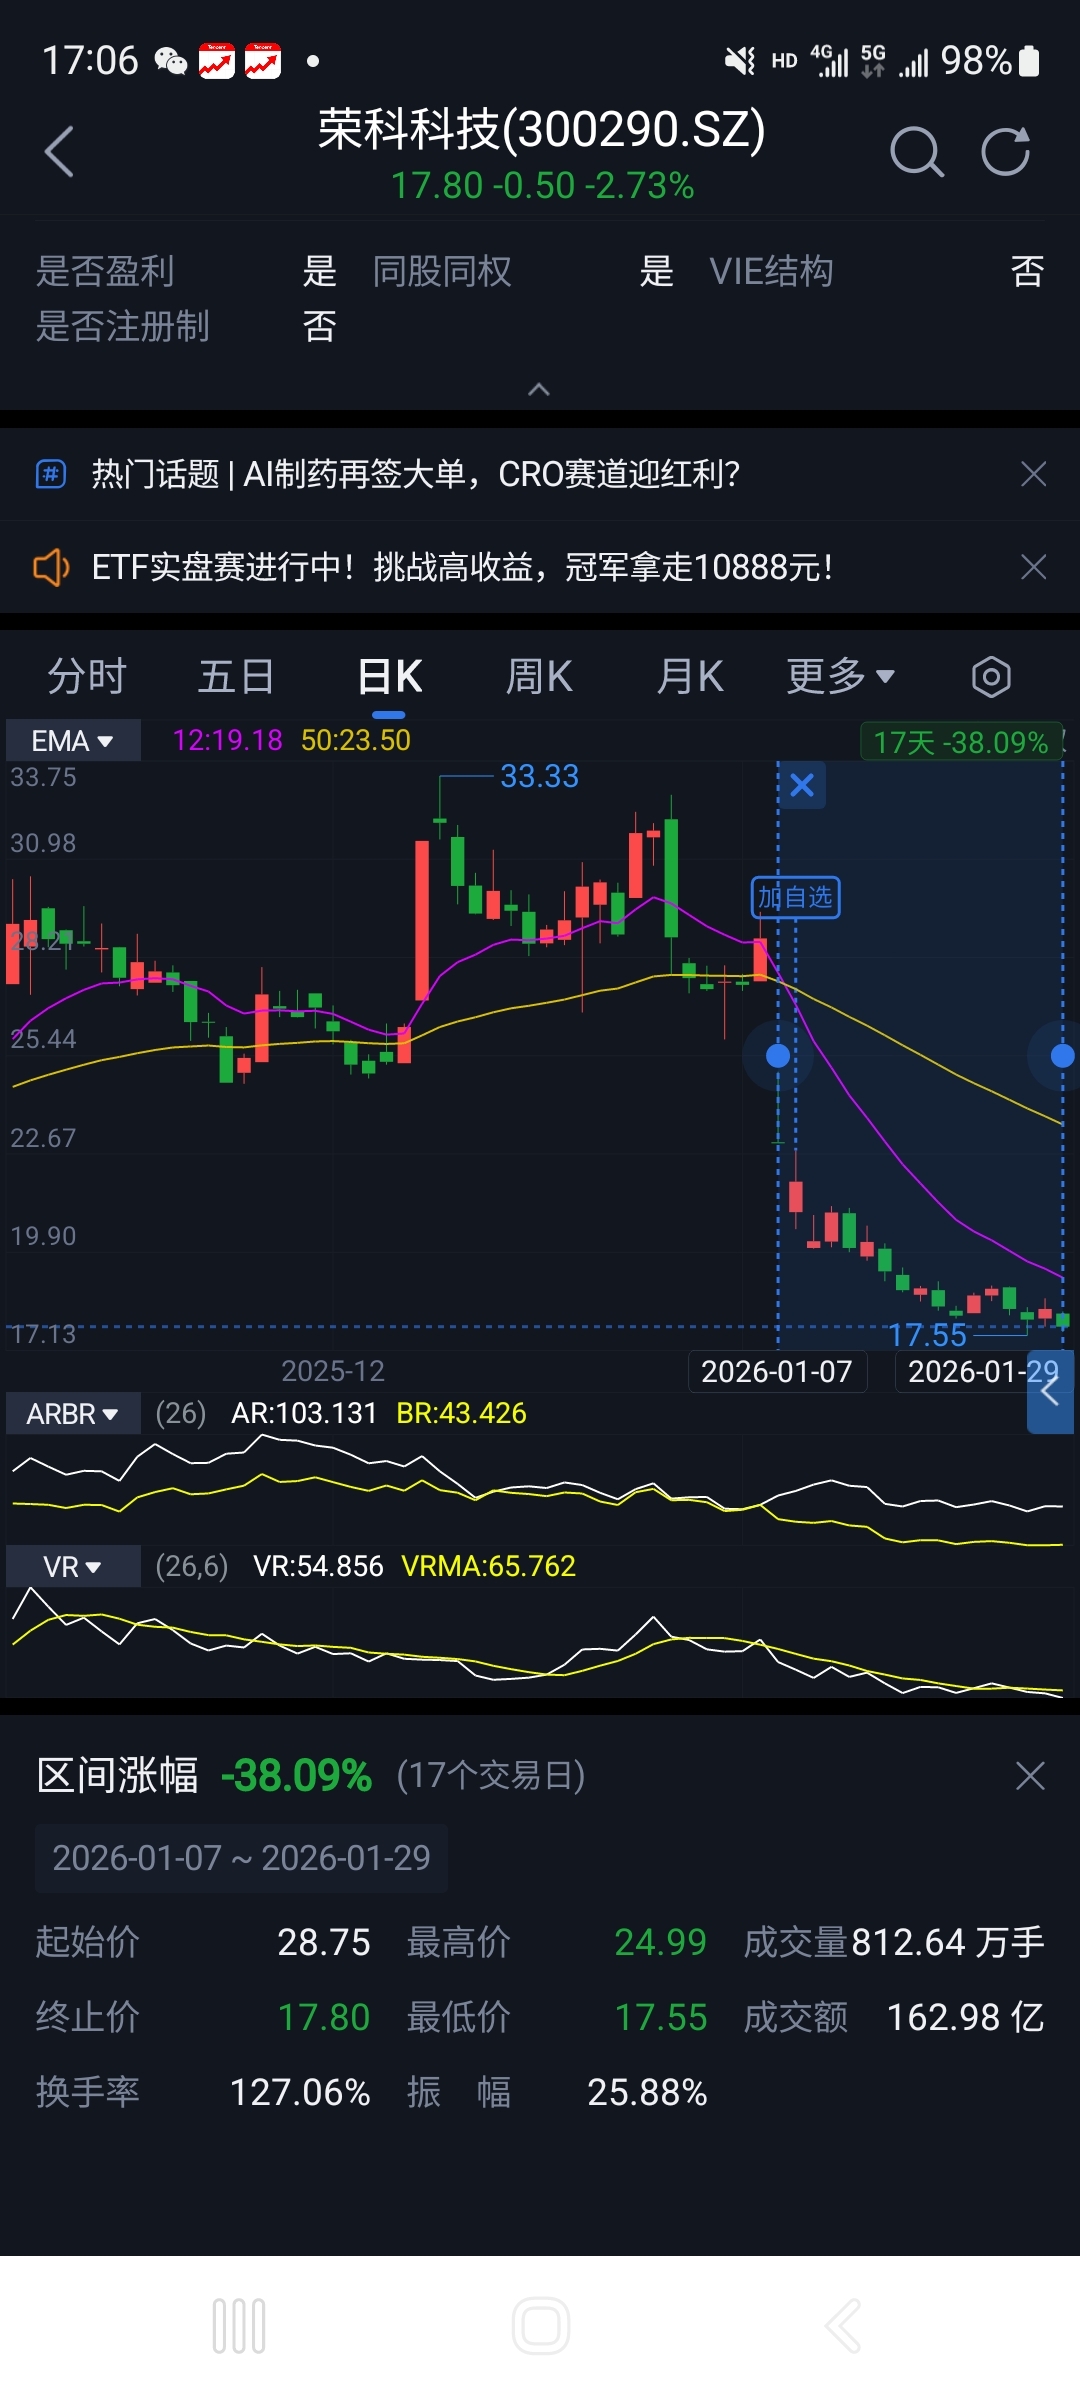
Task: Select the 日K tab
Action: pyautogui.click(x=390, y=677)
